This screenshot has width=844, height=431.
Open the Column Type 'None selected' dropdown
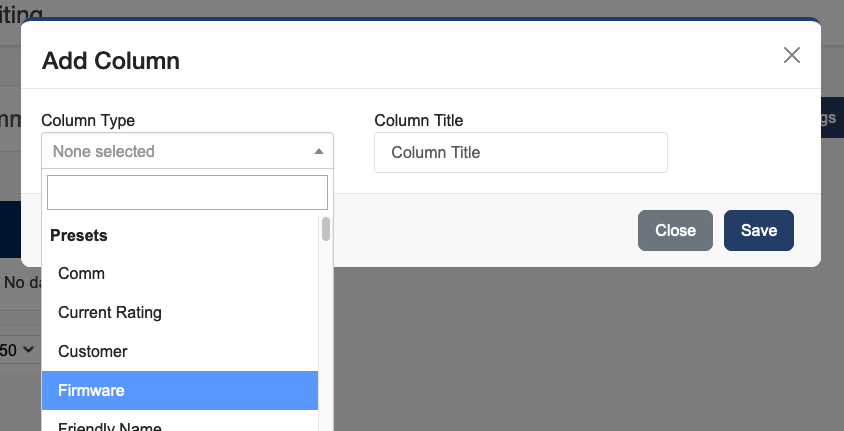pyautogui.click(x=187, y=152)
